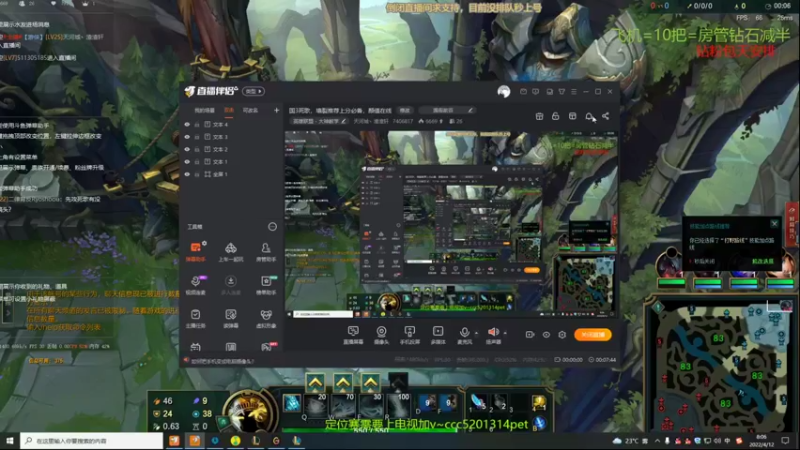Toggle lock on 文本 2 layer
800x450 pixels.
[x=197, y=149]
